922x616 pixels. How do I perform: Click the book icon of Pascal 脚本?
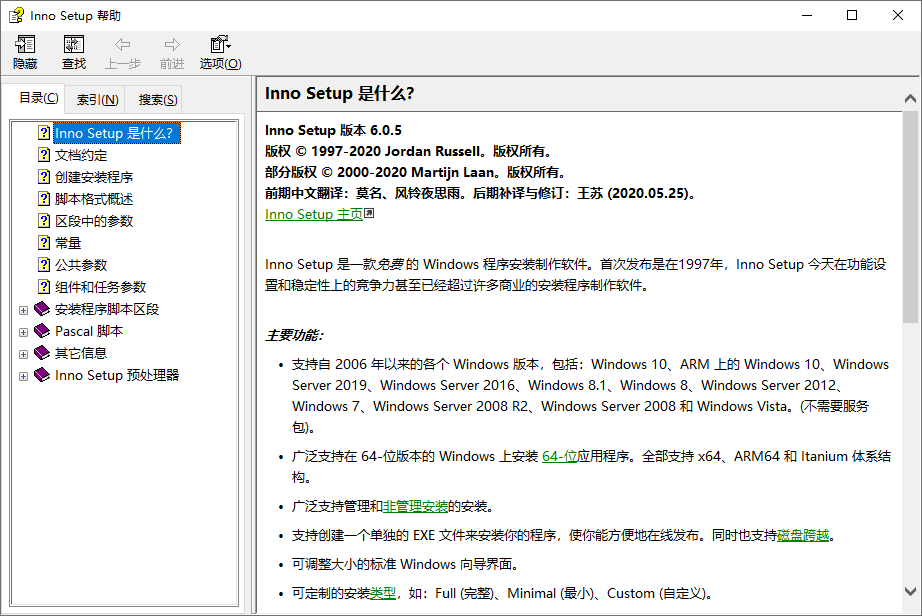click(42, 331)
